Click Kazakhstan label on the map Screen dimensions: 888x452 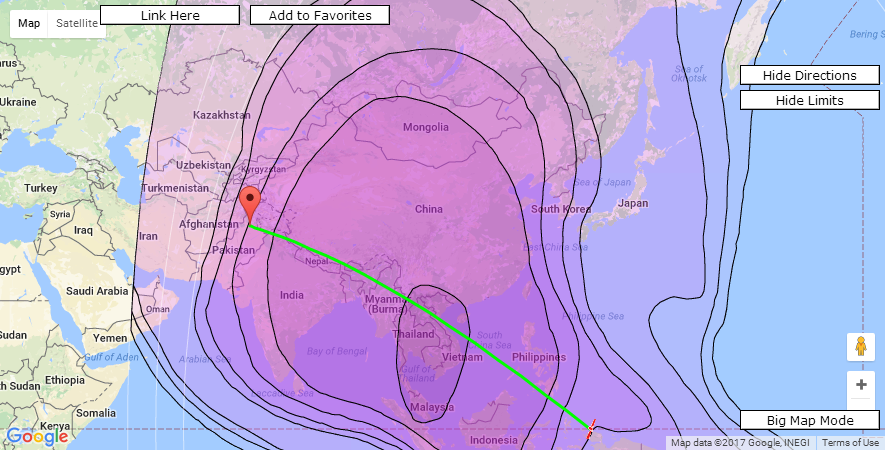222,115
